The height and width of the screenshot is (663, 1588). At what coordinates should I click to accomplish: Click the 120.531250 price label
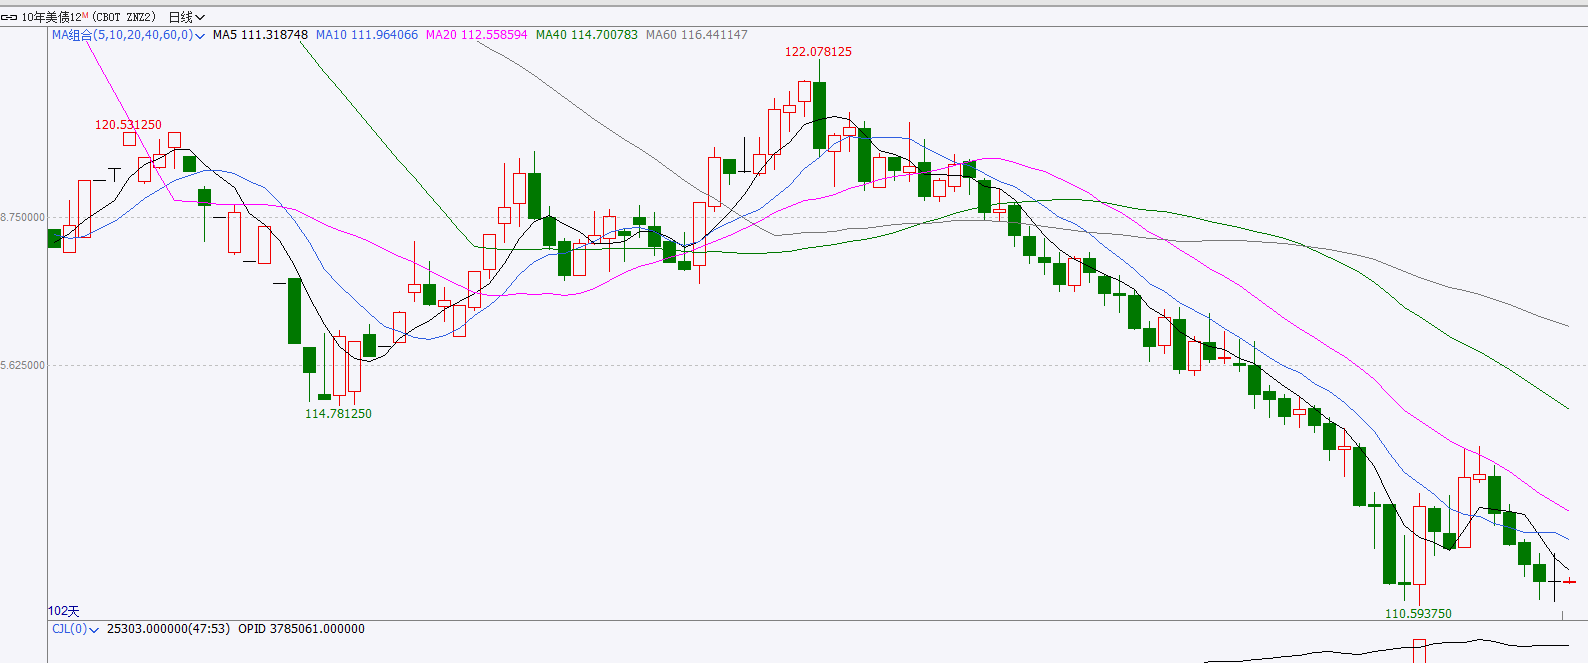point(128,125)
